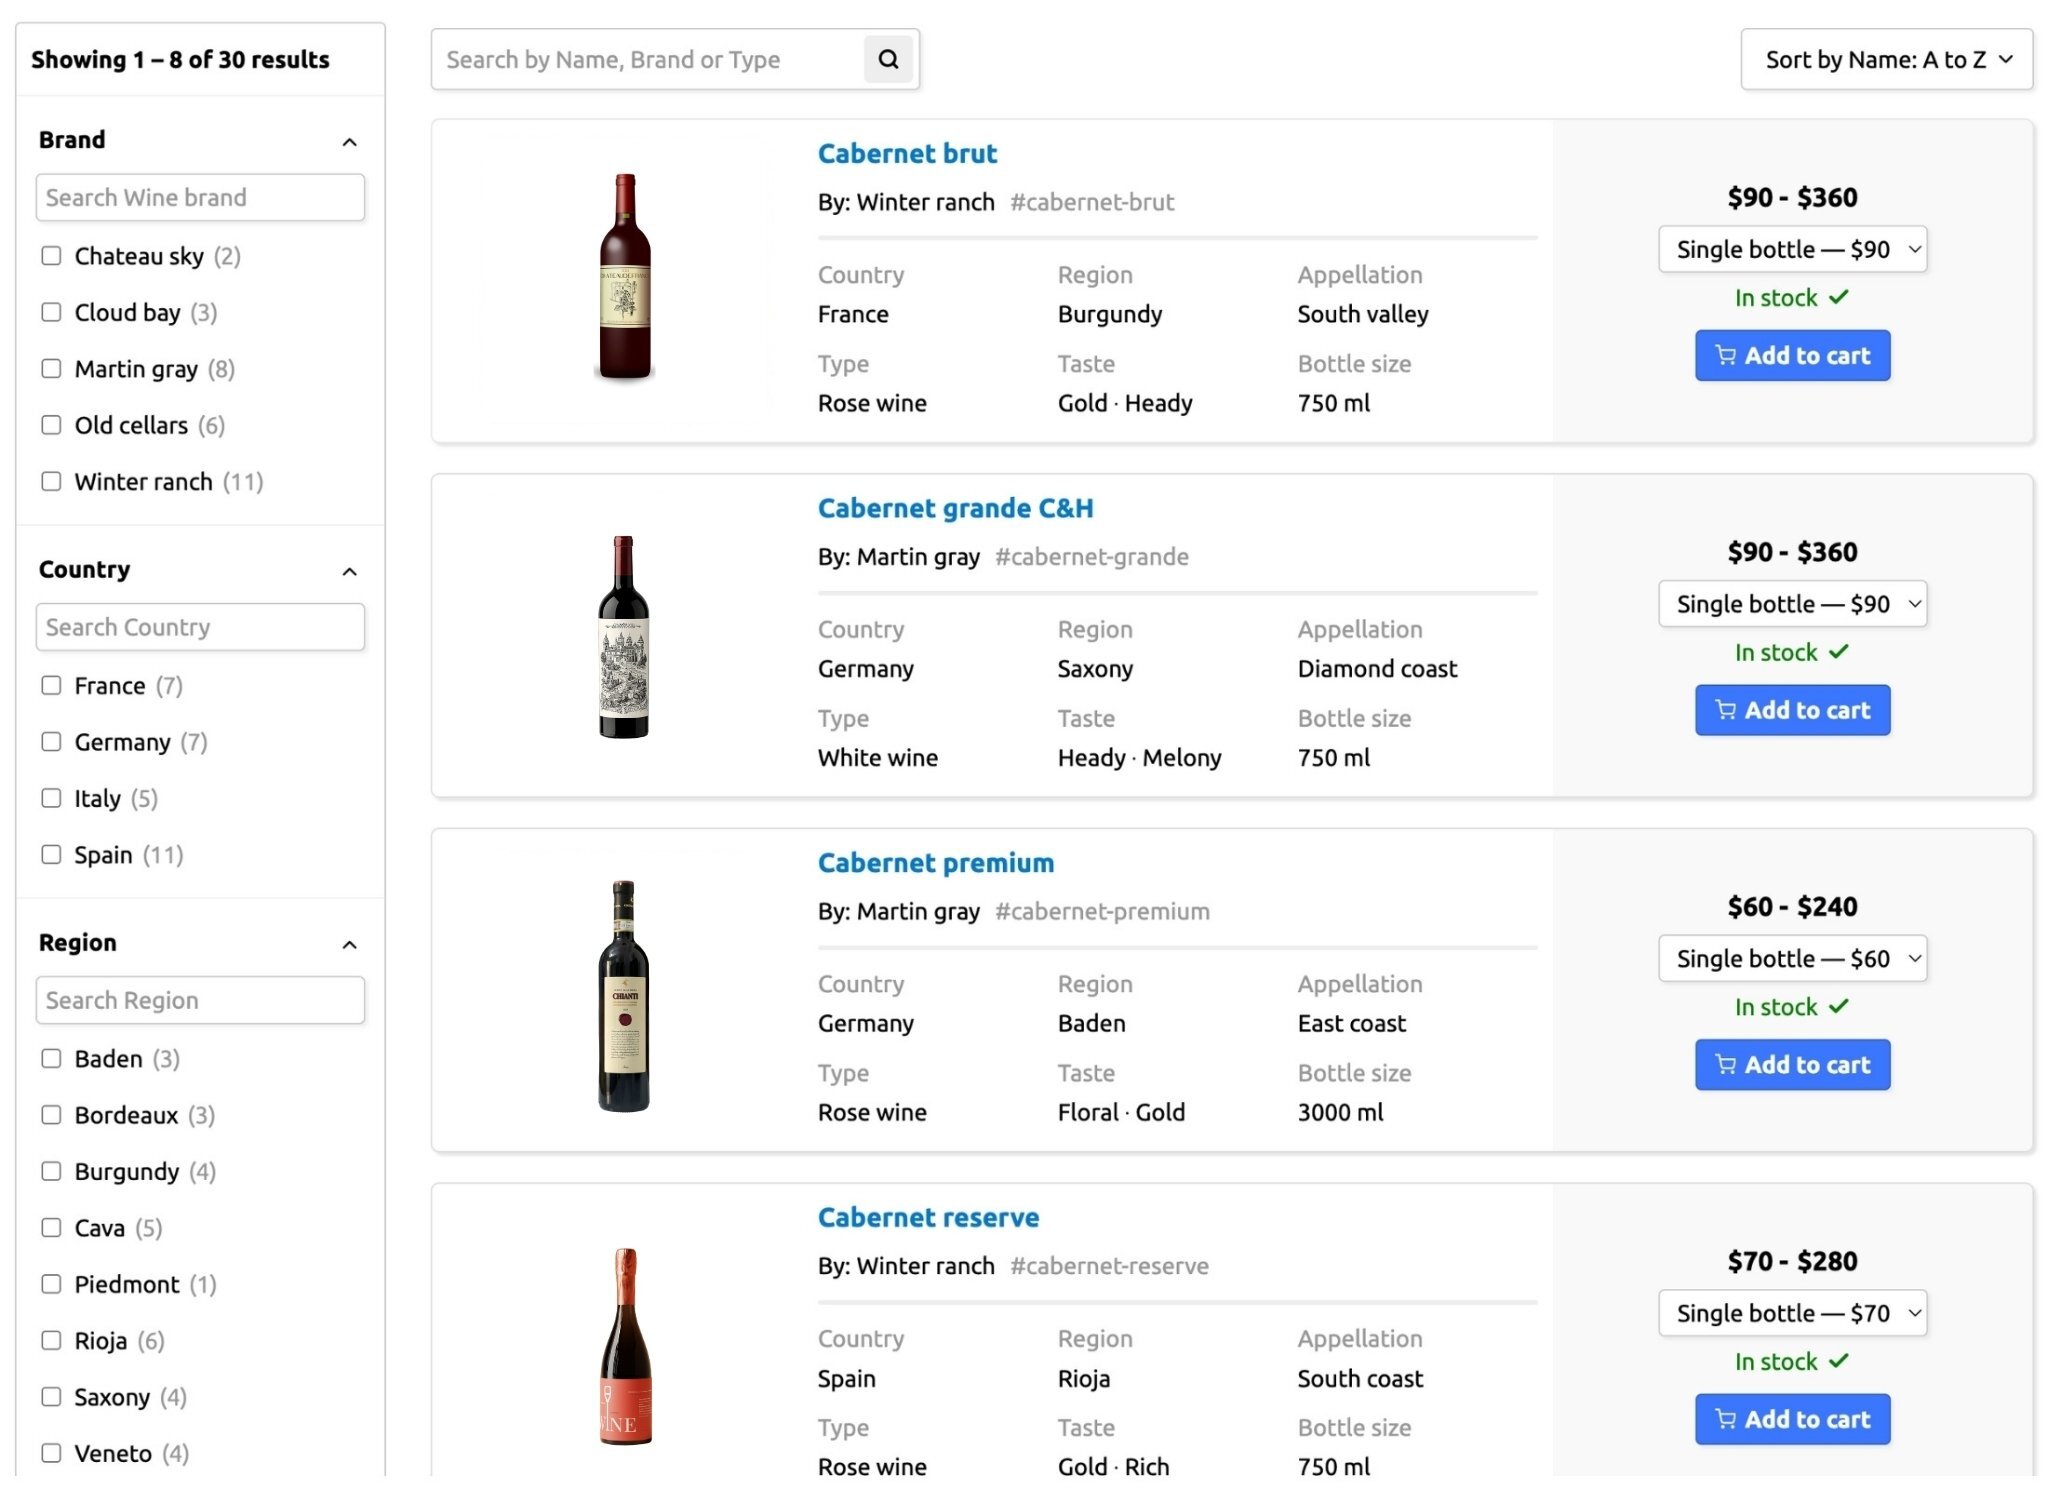Tick the Burgundy region checkbox
This screenshot has height=1489, width=2048.
pyautogui.click(x=51, y=1172)
